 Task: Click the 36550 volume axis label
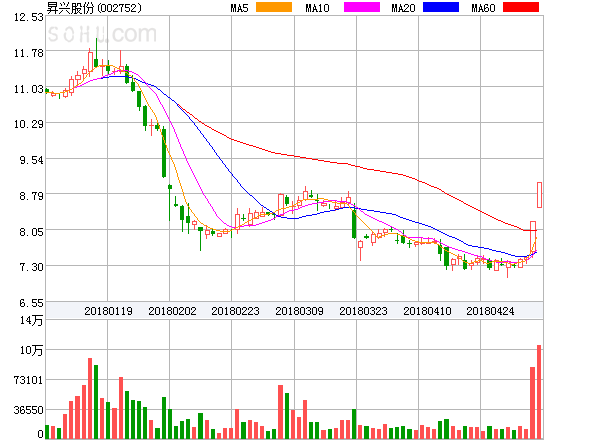(29, 410)
